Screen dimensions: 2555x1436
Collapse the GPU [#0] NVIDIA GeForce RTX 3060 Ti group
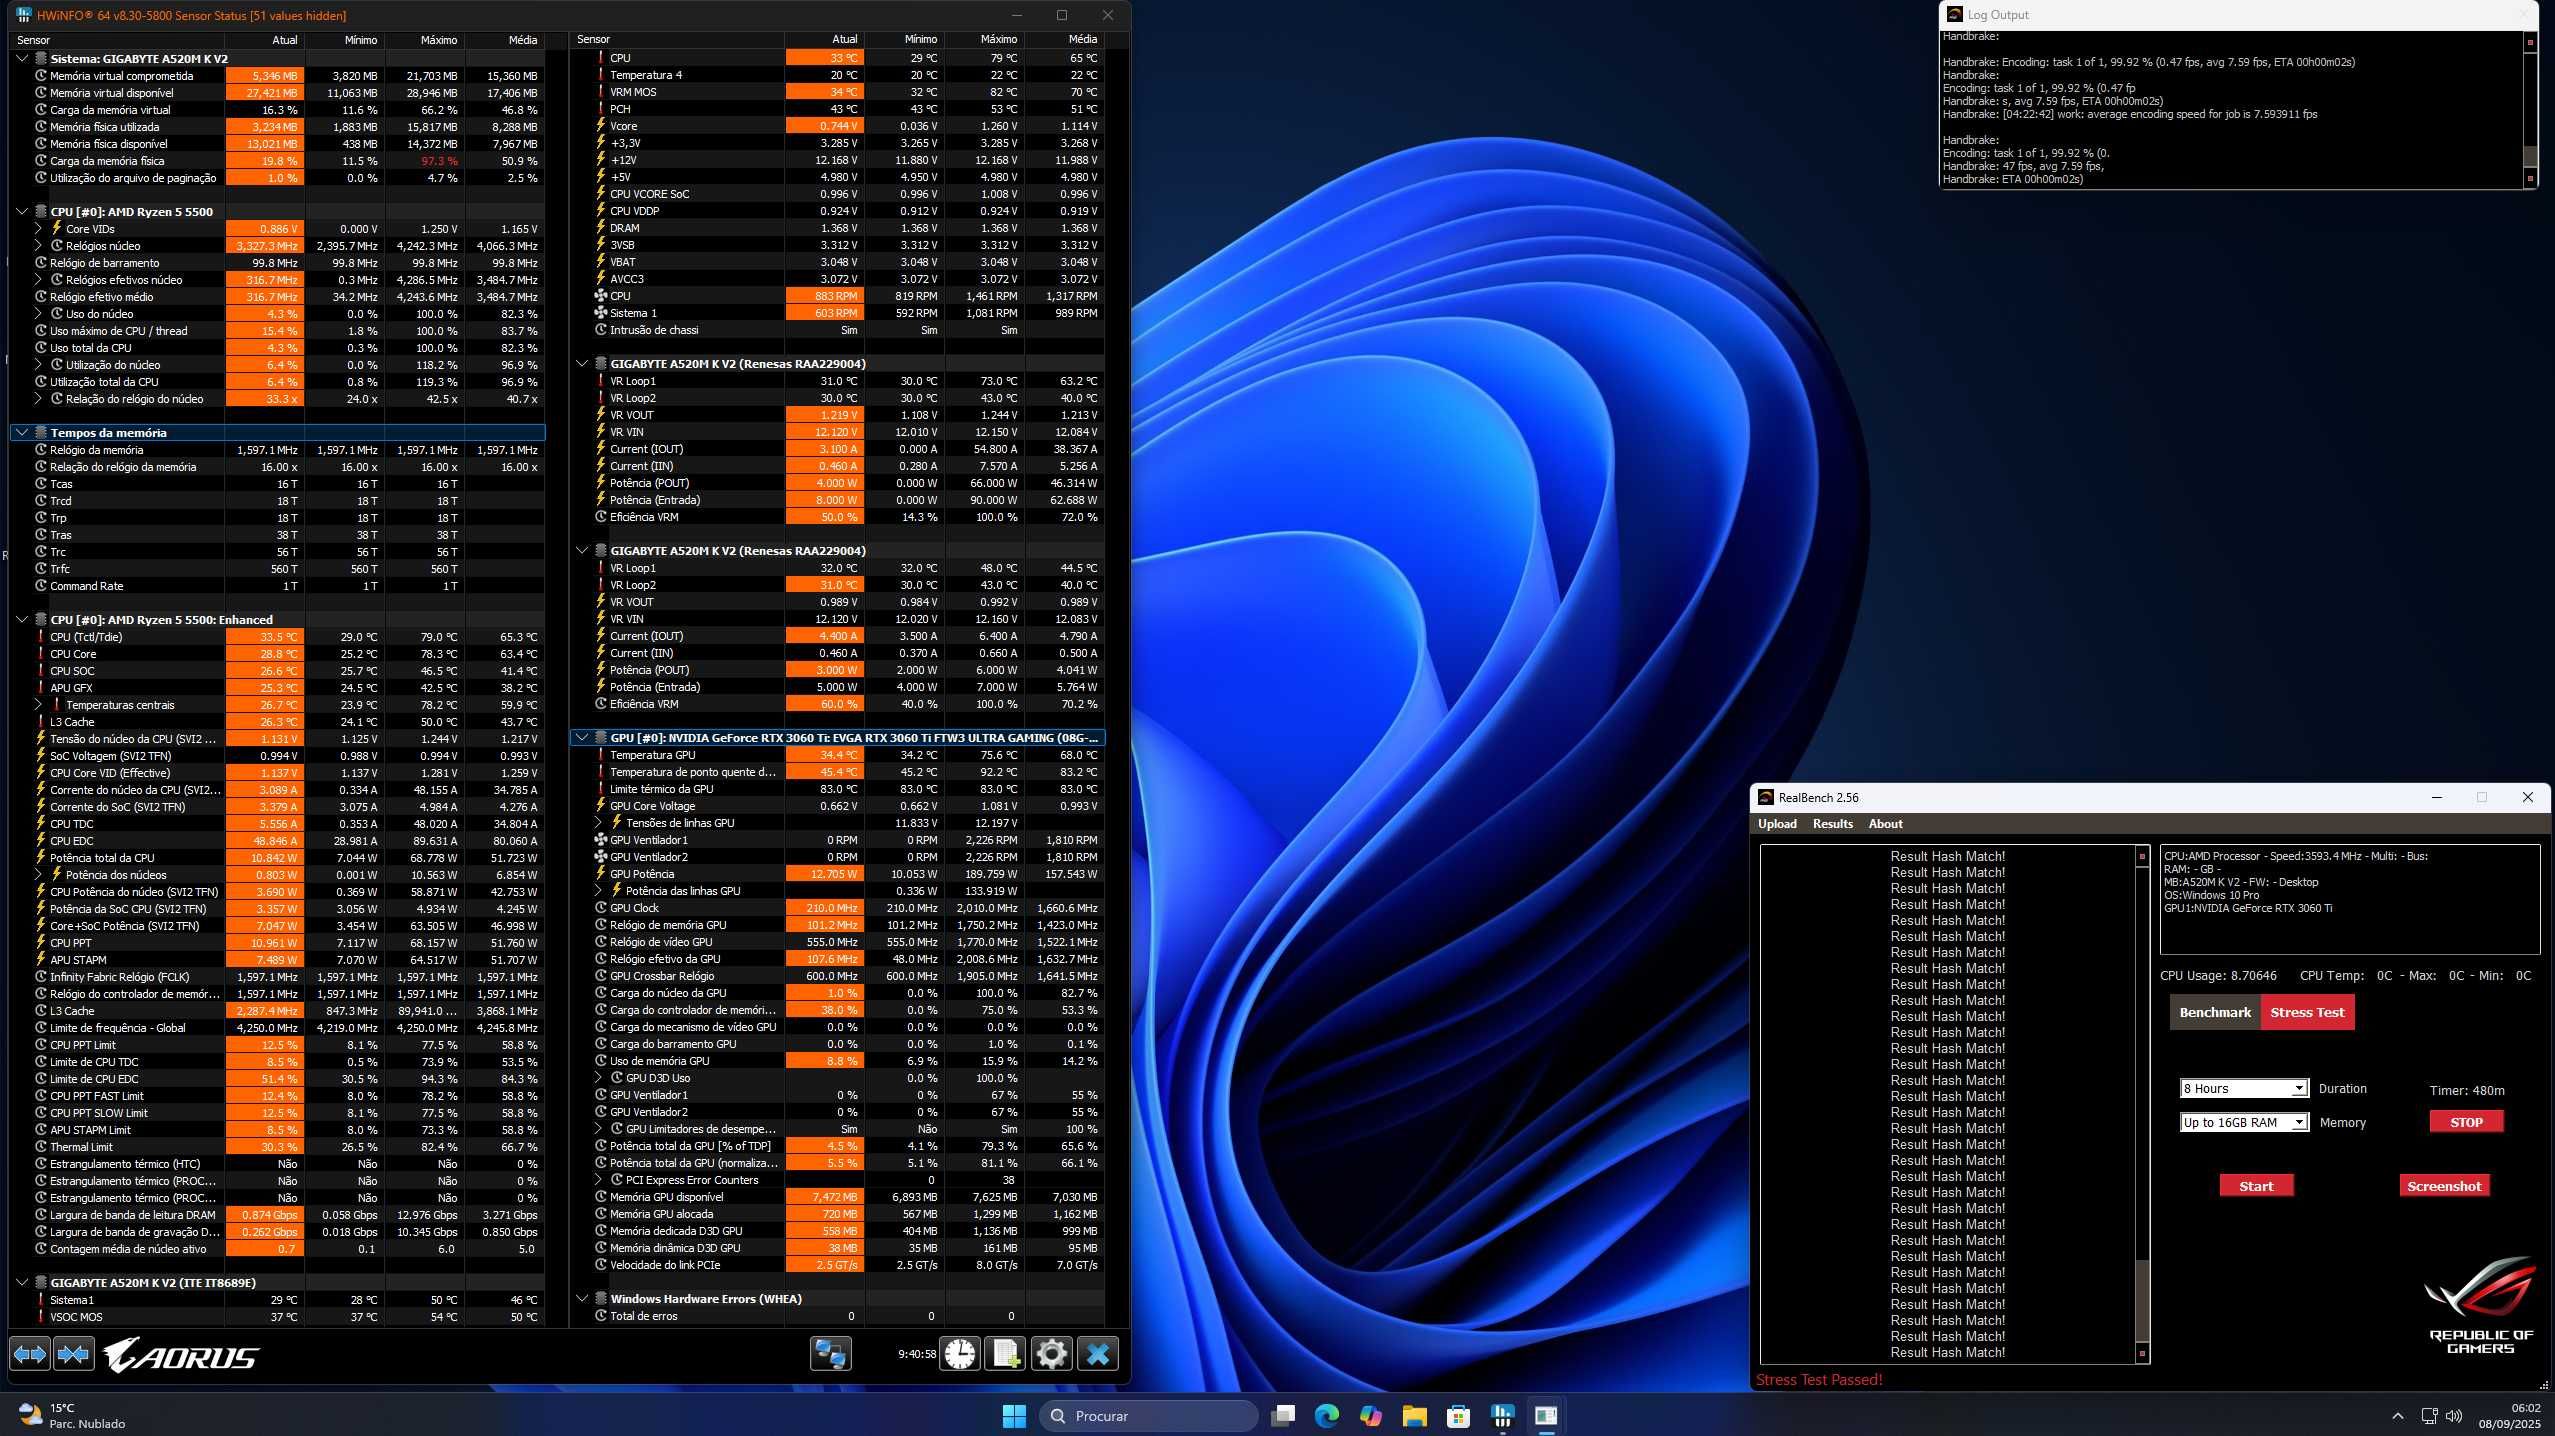tap(582, 737)
